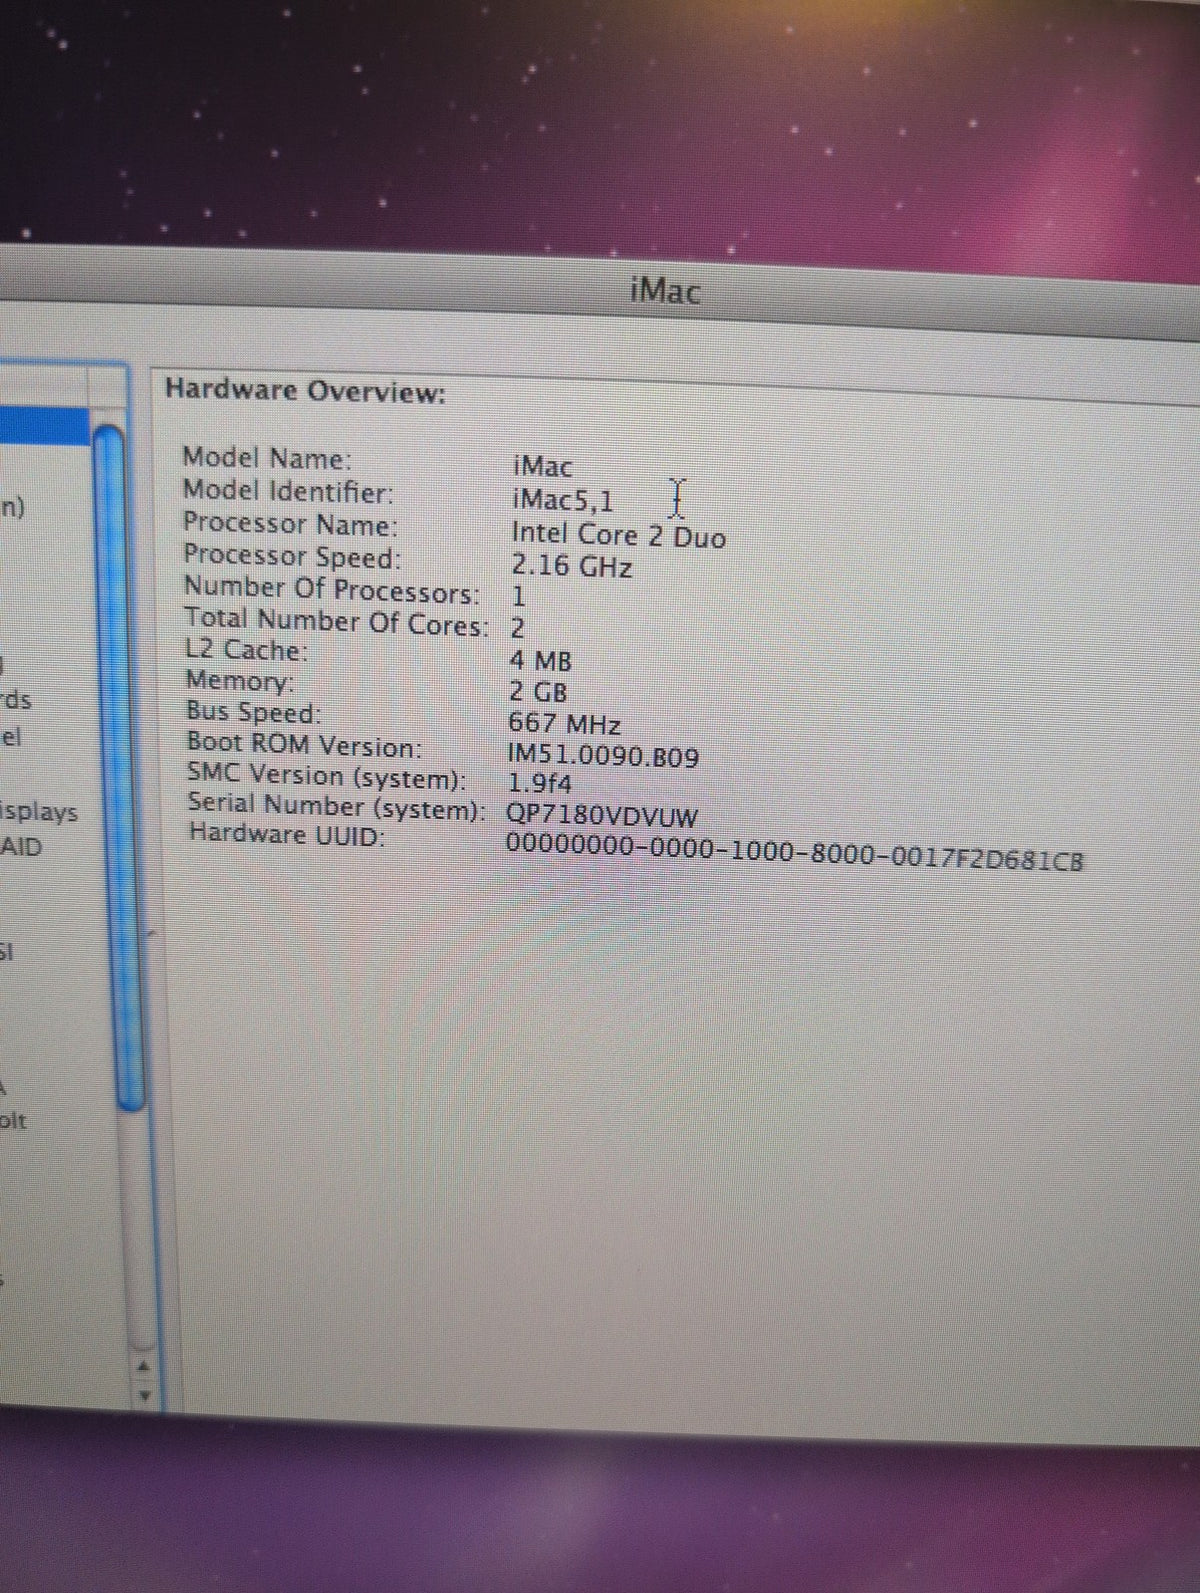Select the 'rds' sidebar entry
This screenshot has width=1200, height=1593.
point(16,700)
